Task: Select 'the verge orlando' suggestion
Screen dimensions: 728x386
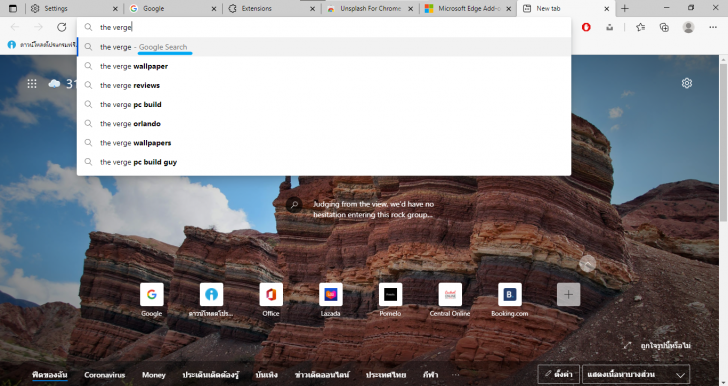Action: (324, 124)
